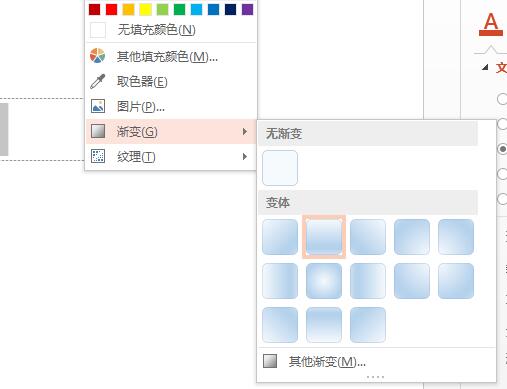Open 其他填充颜色(M)... color dialog

[x=171, y=57]
